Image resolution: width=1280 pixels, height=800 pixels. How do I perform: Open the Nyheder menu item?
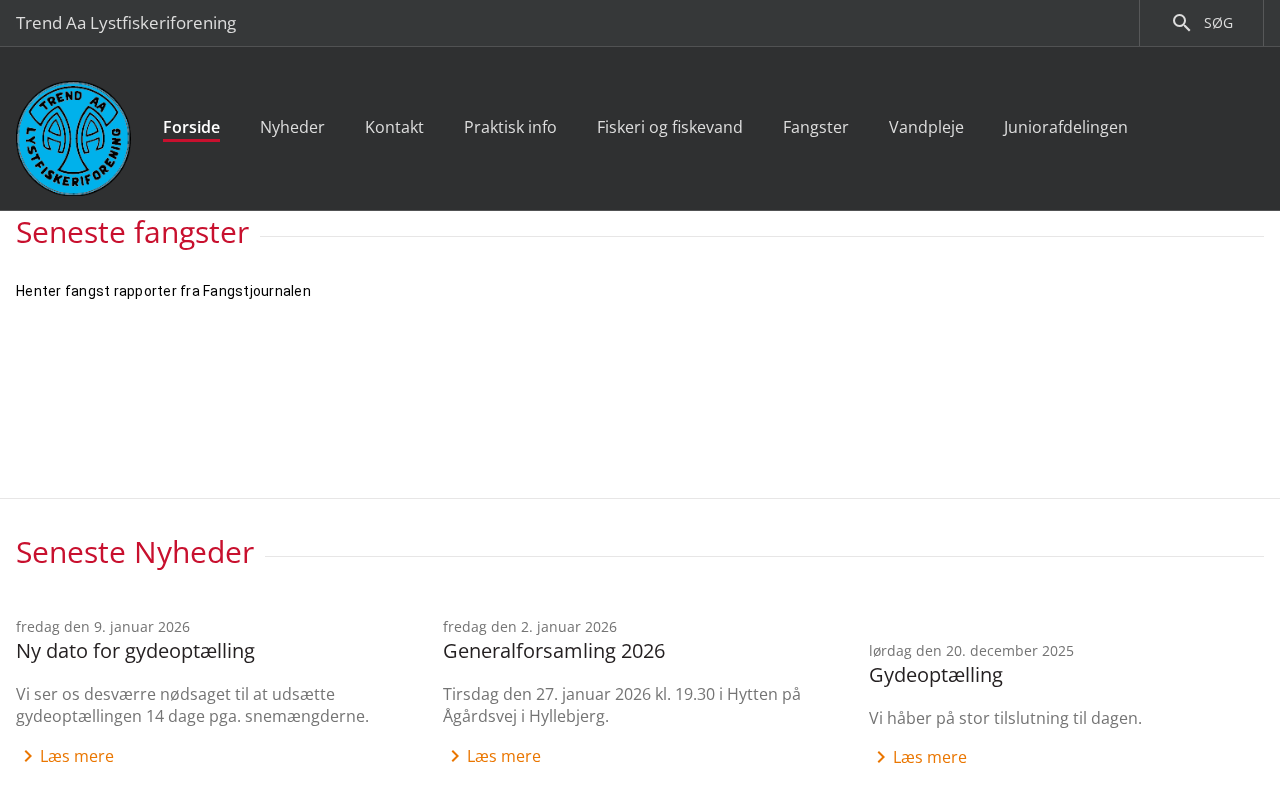click(x=292, y=127)
